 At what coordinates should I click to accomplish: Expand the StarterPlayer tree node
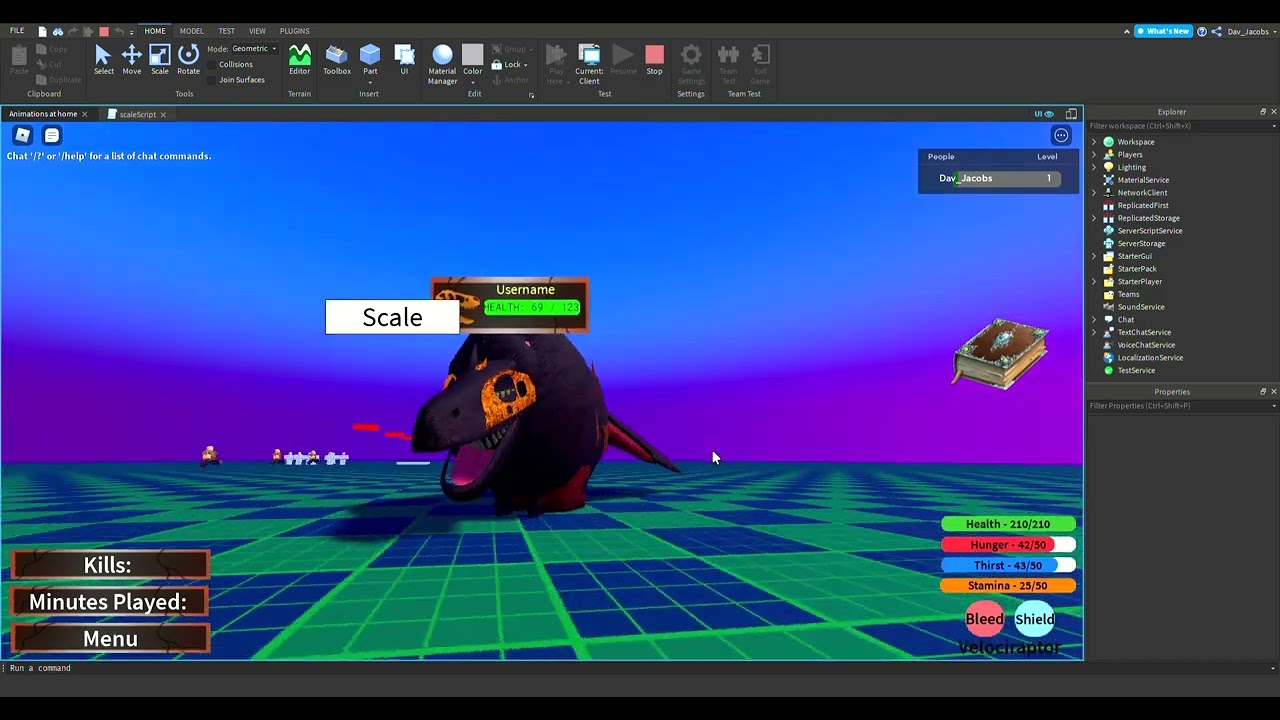click(x=1094, y=282)
